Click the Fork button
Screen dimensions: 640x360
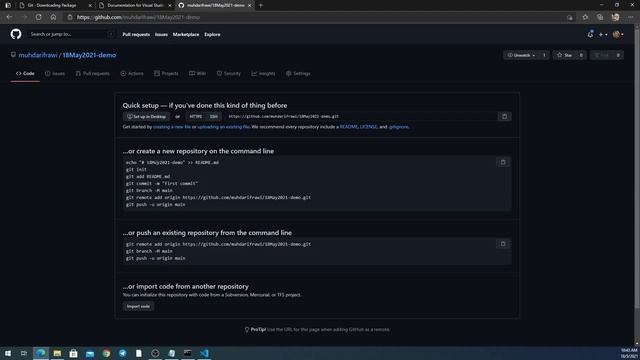602,55
